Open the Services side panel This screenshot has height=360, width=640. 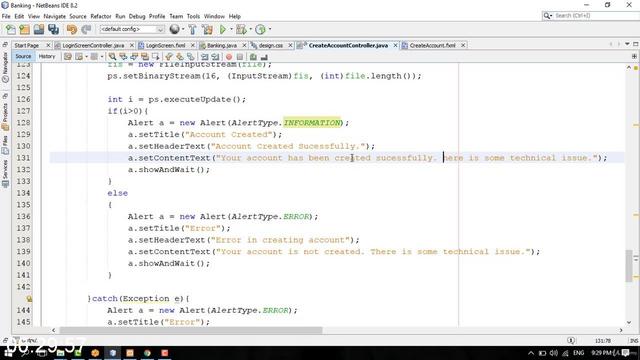coord(5,173)
